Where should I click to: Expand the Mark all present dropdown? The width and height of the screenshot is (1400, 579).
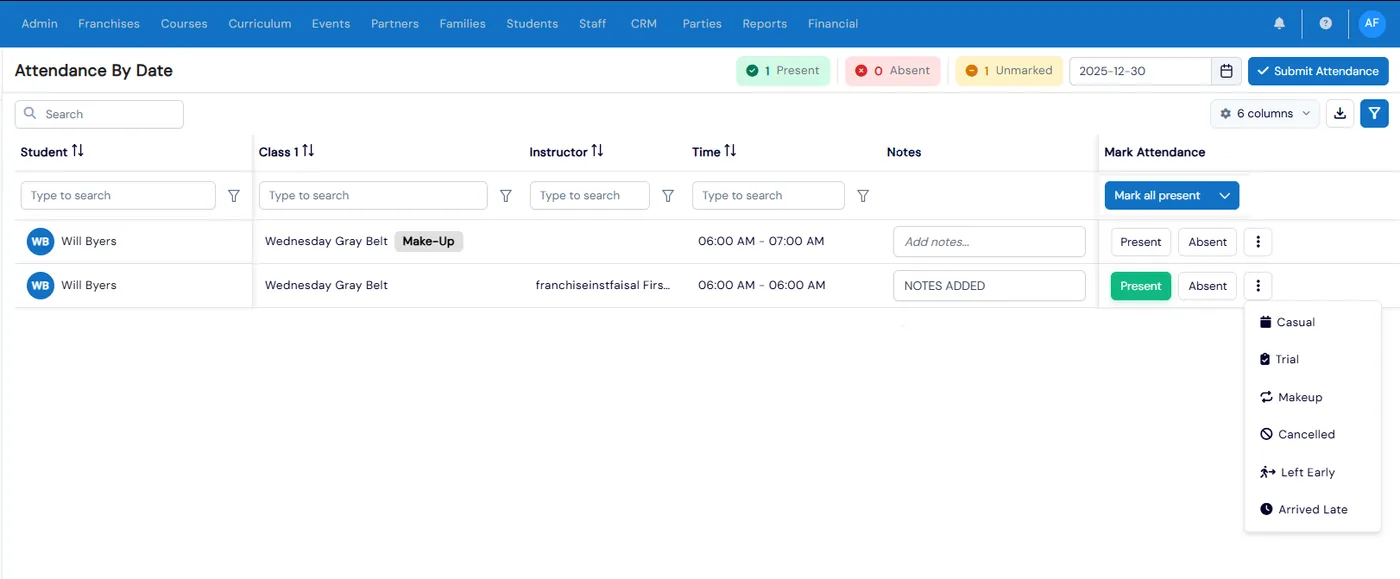[1225, 196]
